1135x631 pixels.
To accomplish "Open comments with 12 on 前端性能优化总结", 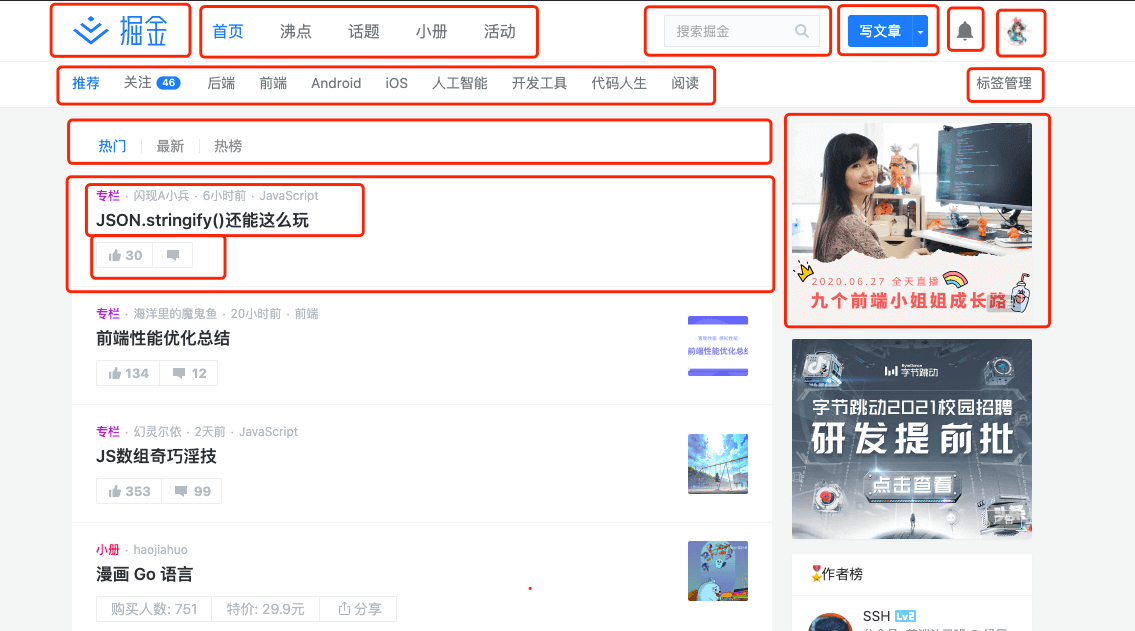I will (x=189, y=373).
